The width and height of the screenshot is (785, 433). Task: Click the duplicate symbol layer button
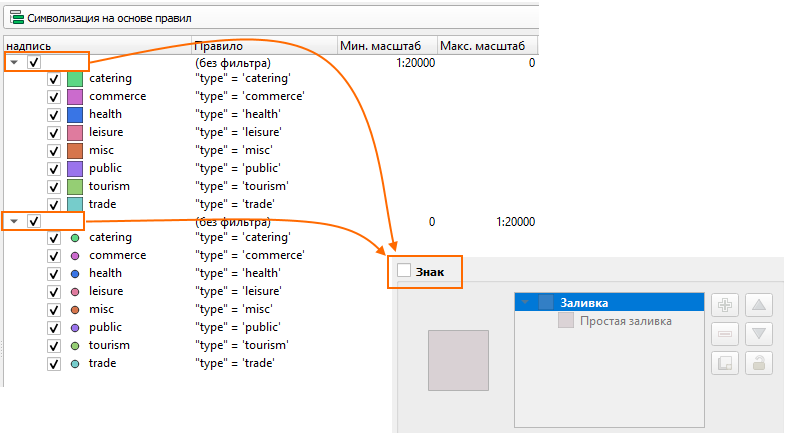725,363
